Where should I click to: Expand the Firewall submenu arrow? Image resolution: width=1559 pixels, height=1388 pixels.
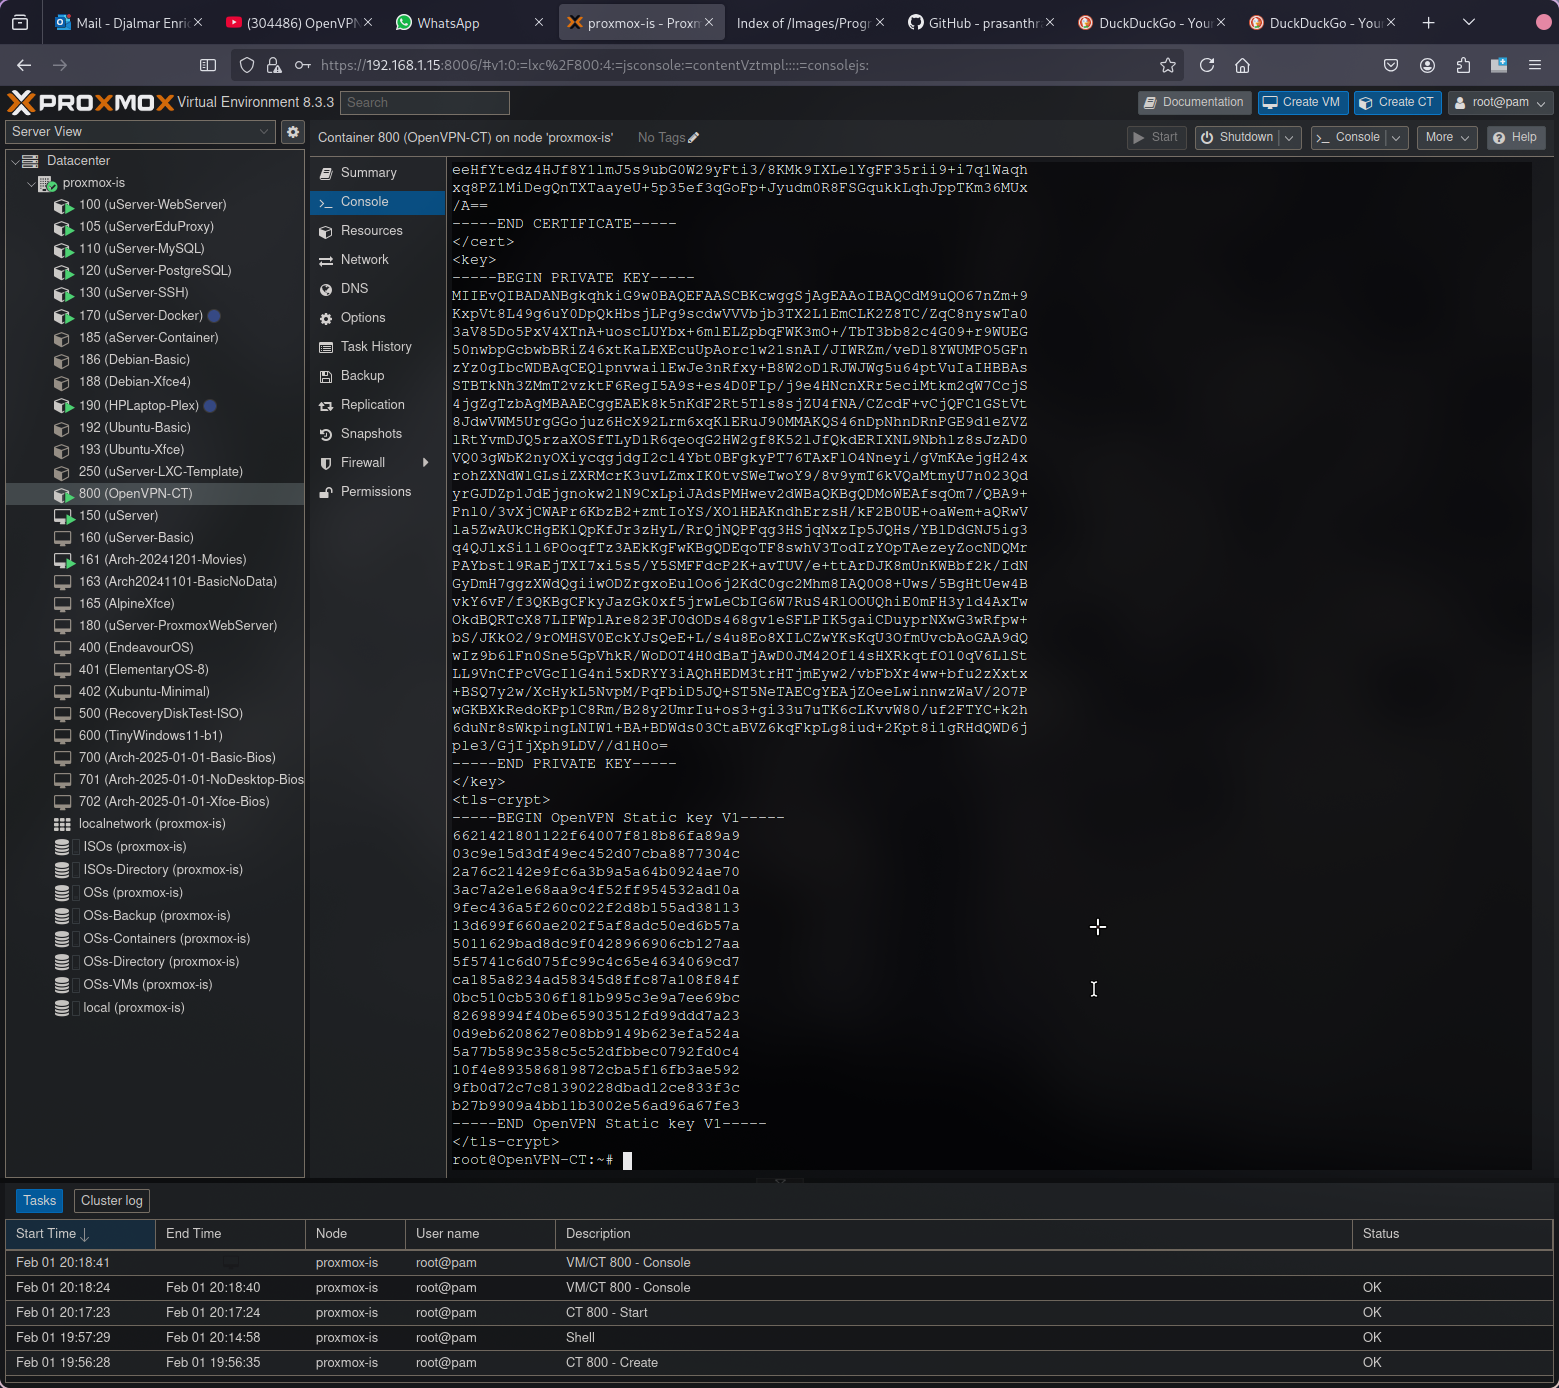tap(426, 463)
